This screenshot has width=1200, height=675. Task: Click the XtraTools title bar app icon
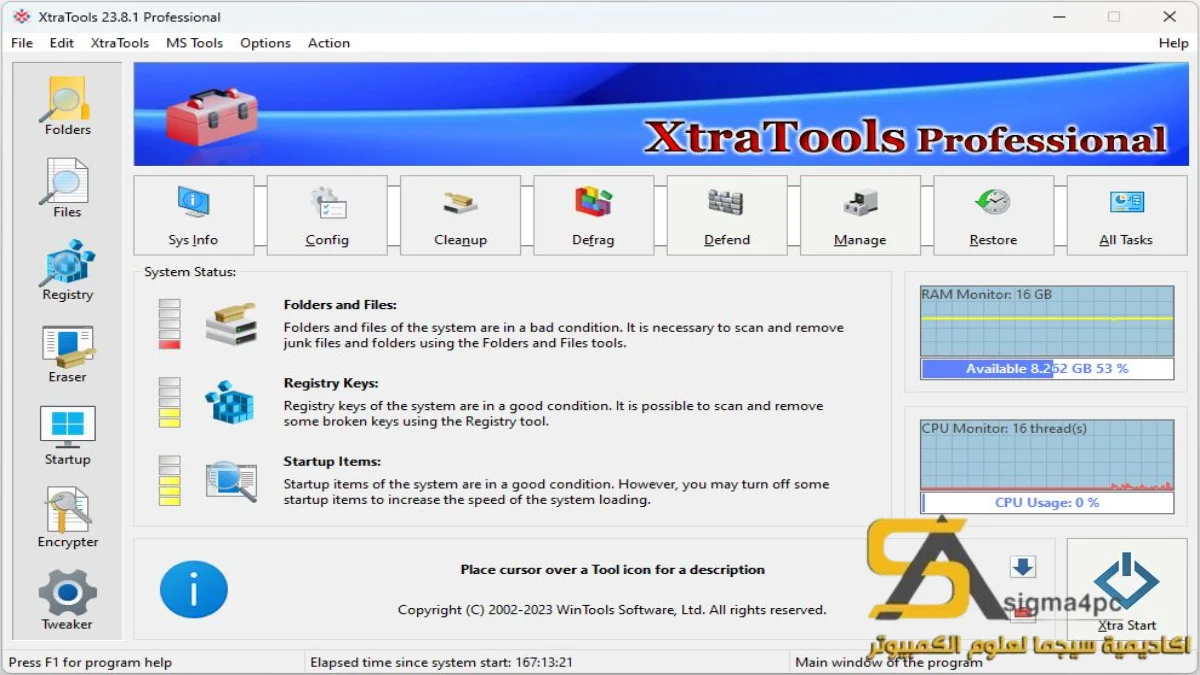click(20, 17)
